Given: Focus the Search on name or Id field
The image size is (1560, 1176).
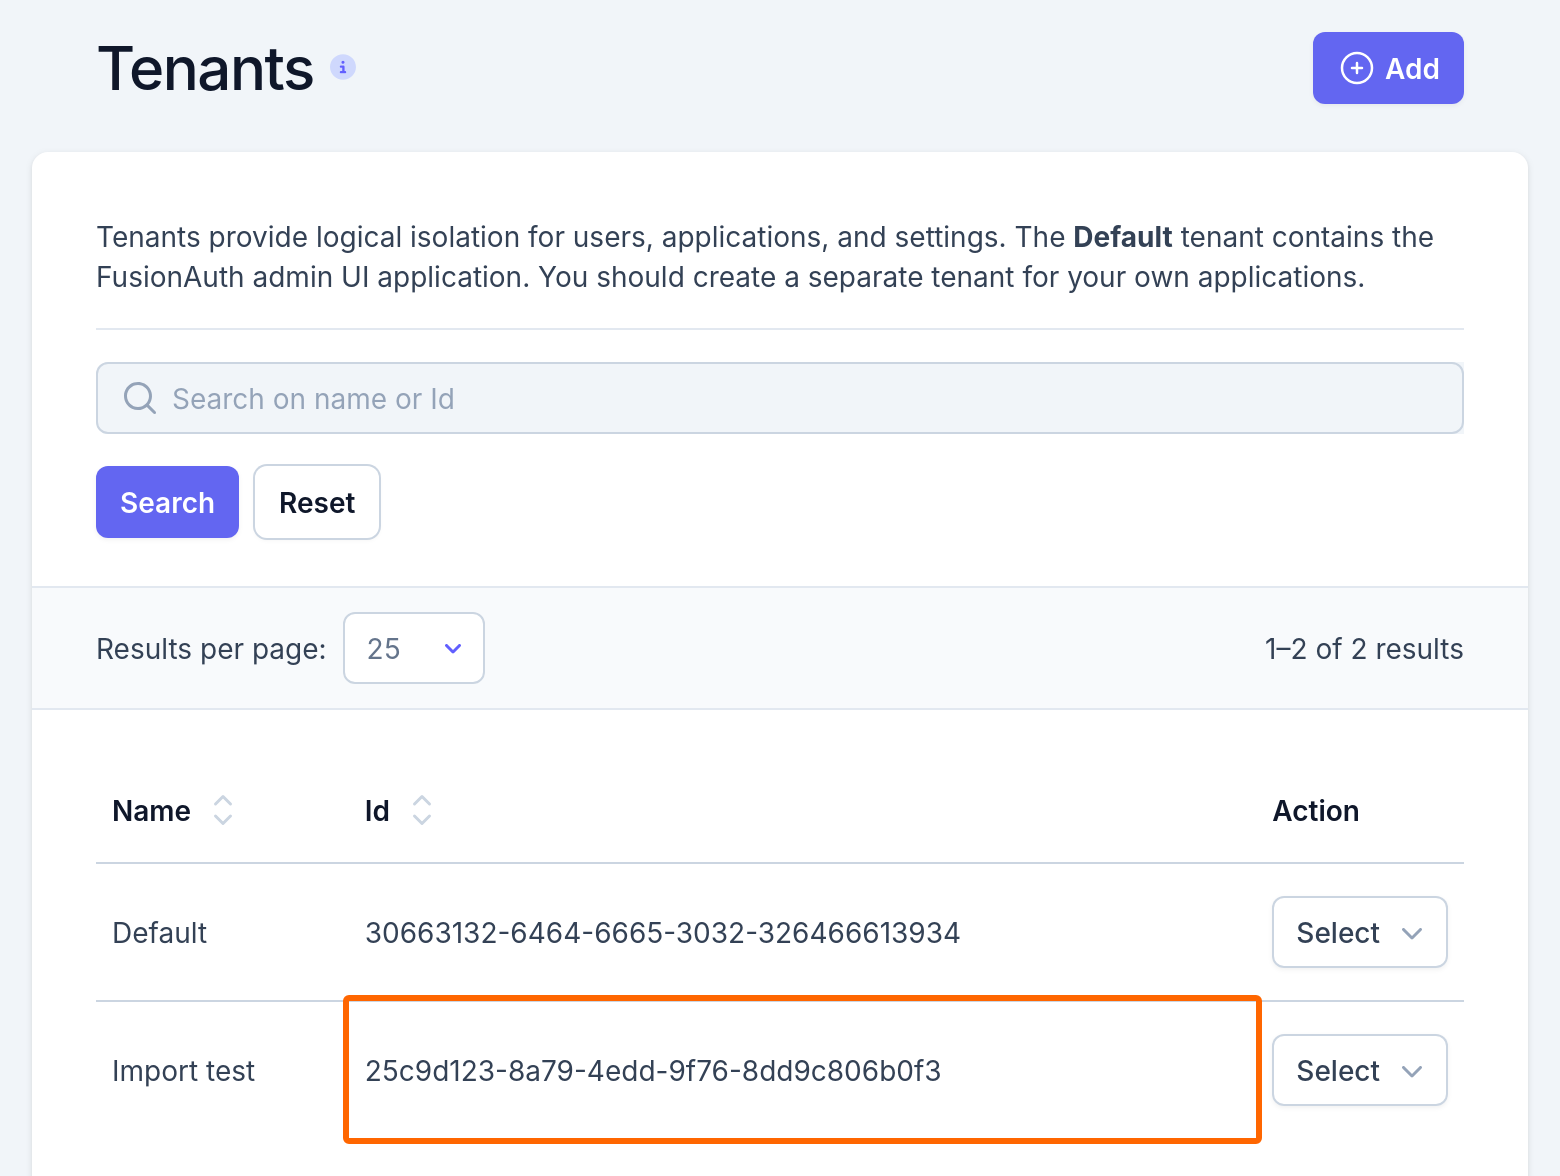Looking at the screenshot, I should coord(780,398).
